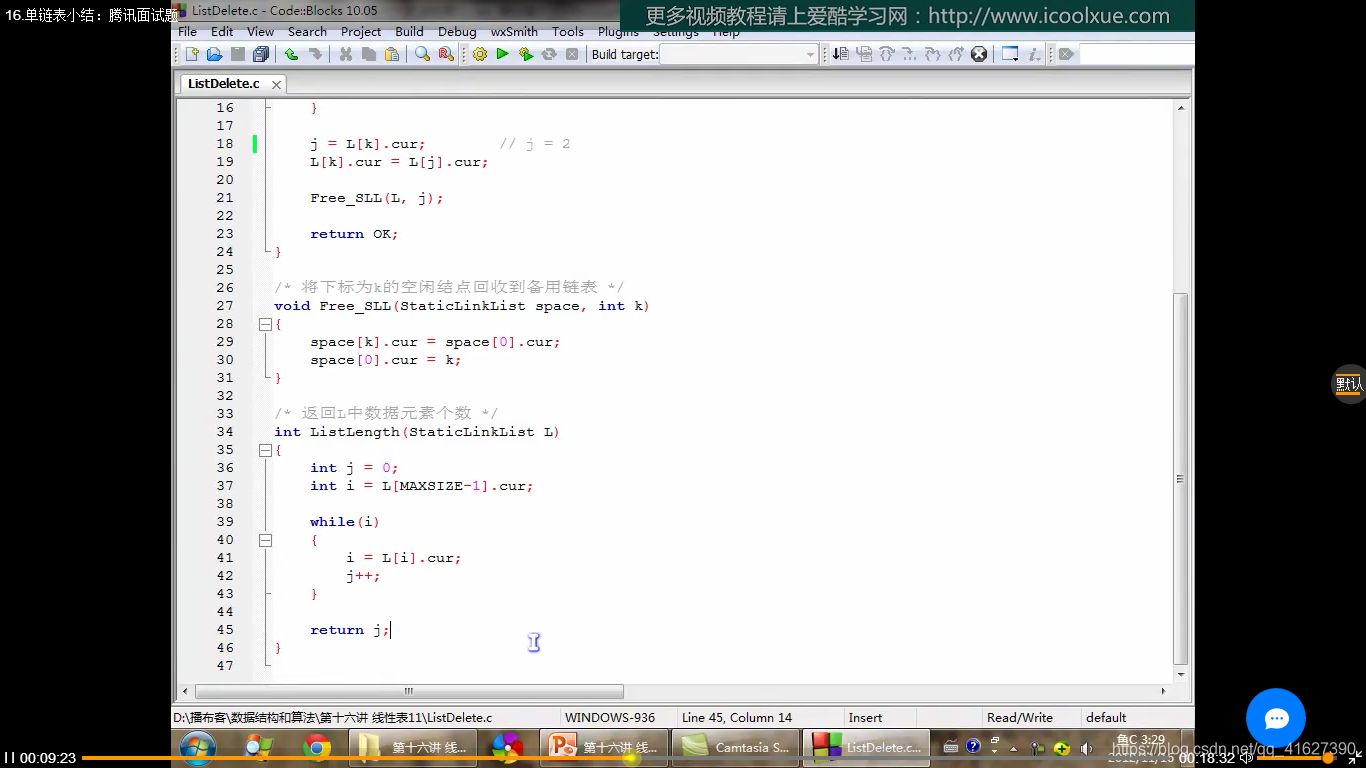Click the Redo arrow icon
The image size is (1366, 768).
coord(314,54)
